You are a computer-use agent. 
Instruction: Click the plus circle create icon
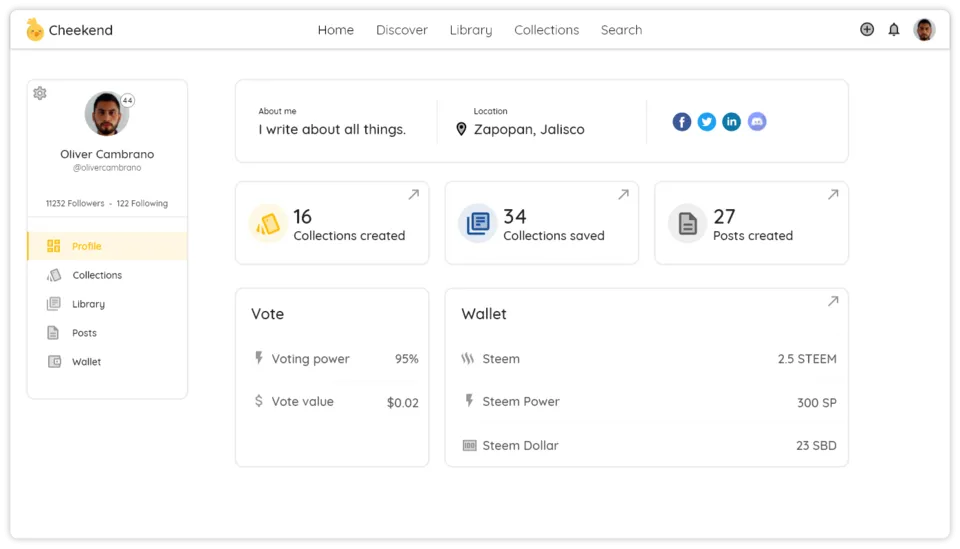coord(867,29)
